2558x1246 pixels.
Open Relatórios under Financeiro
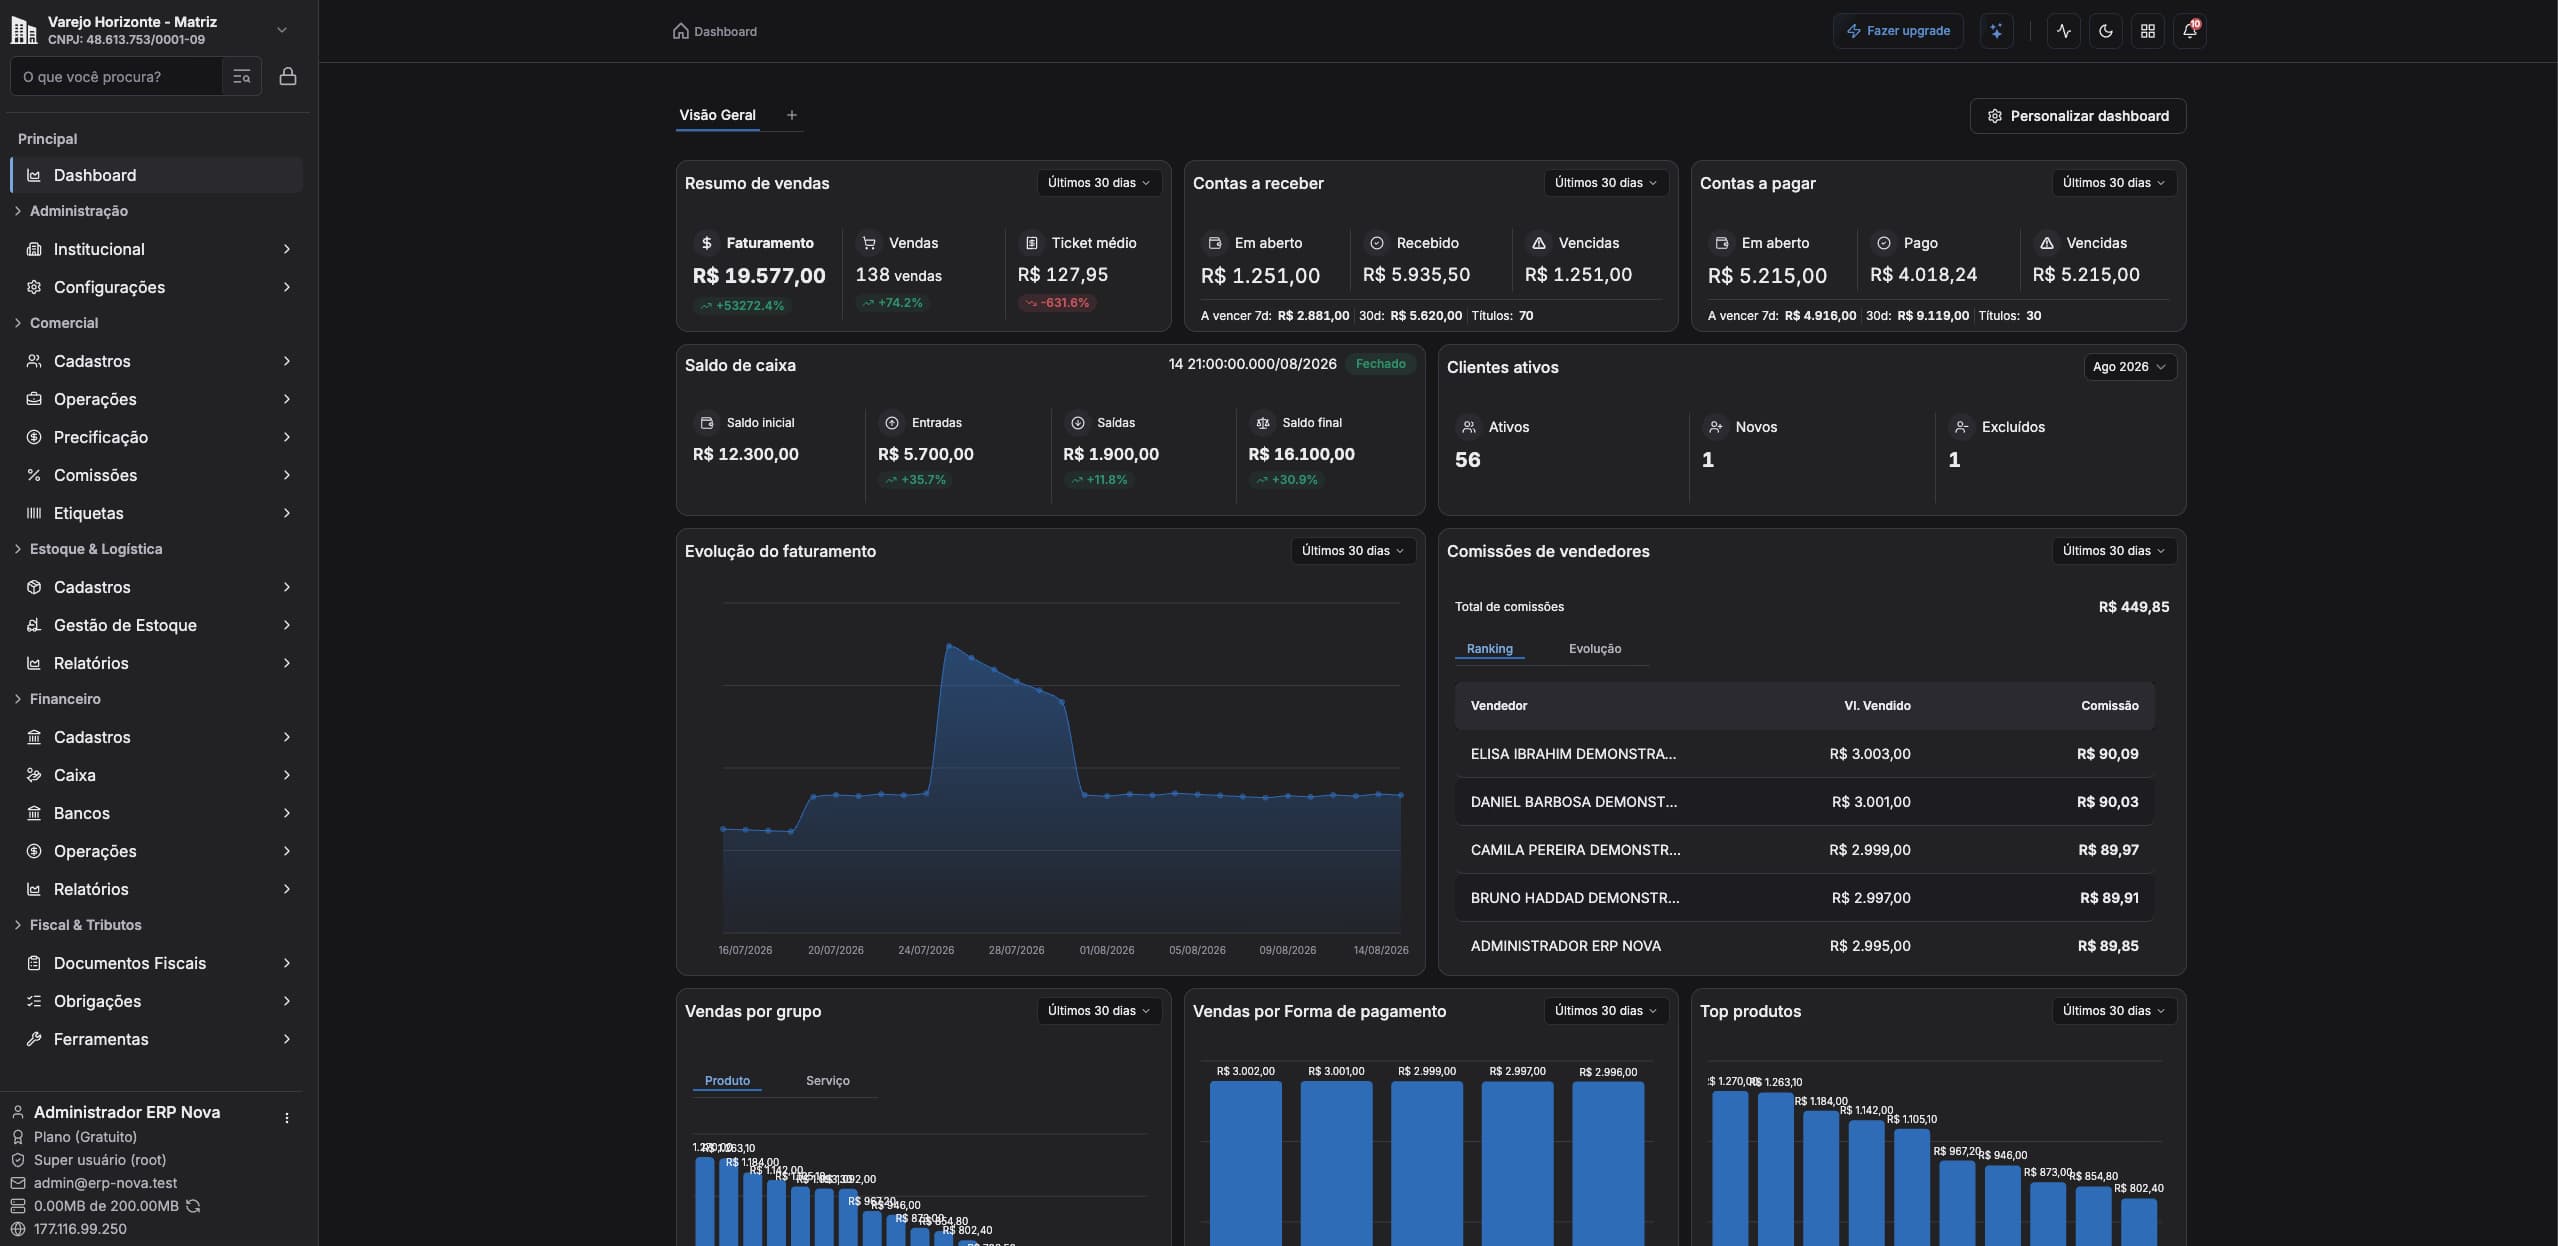click(x=157, y=889)
